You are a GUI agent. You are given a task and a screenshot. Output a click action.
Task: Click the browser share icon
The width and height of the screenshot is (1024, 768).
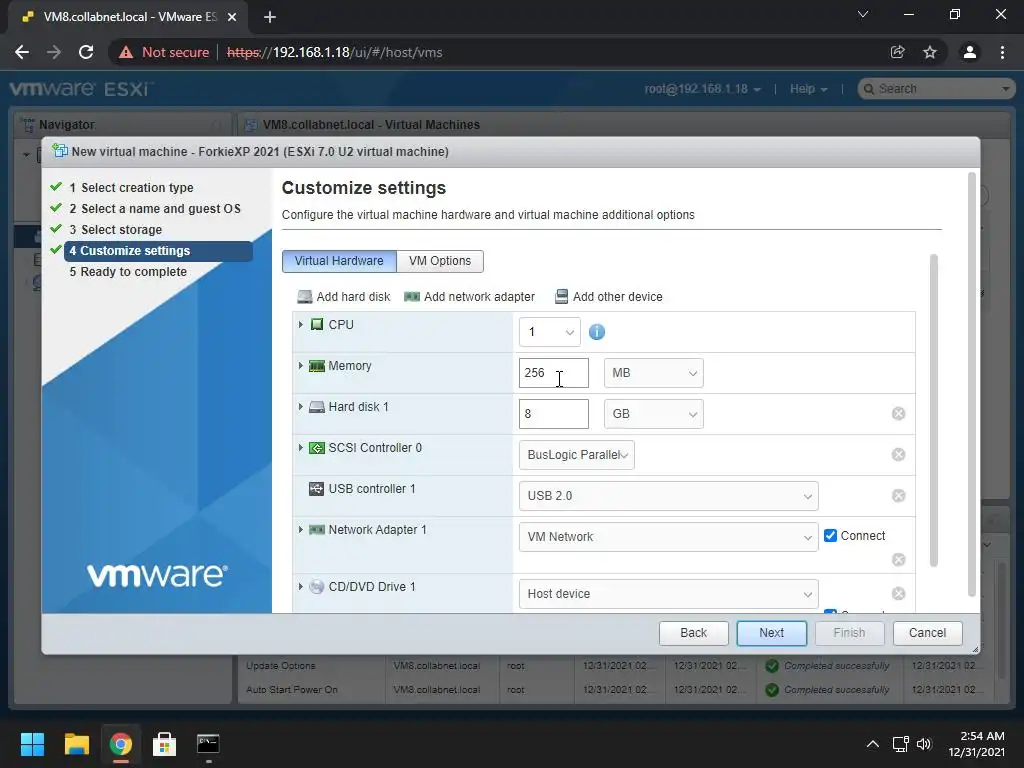tap(898, 52)
